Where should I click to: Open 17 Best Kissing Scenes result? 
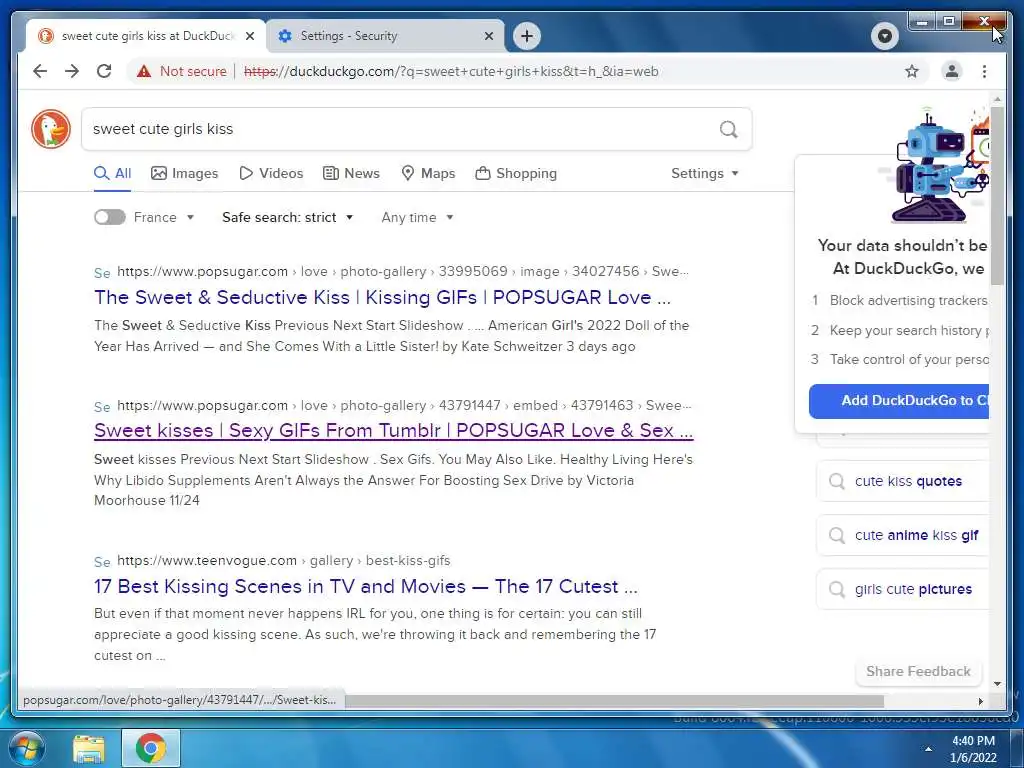(366, 586)
